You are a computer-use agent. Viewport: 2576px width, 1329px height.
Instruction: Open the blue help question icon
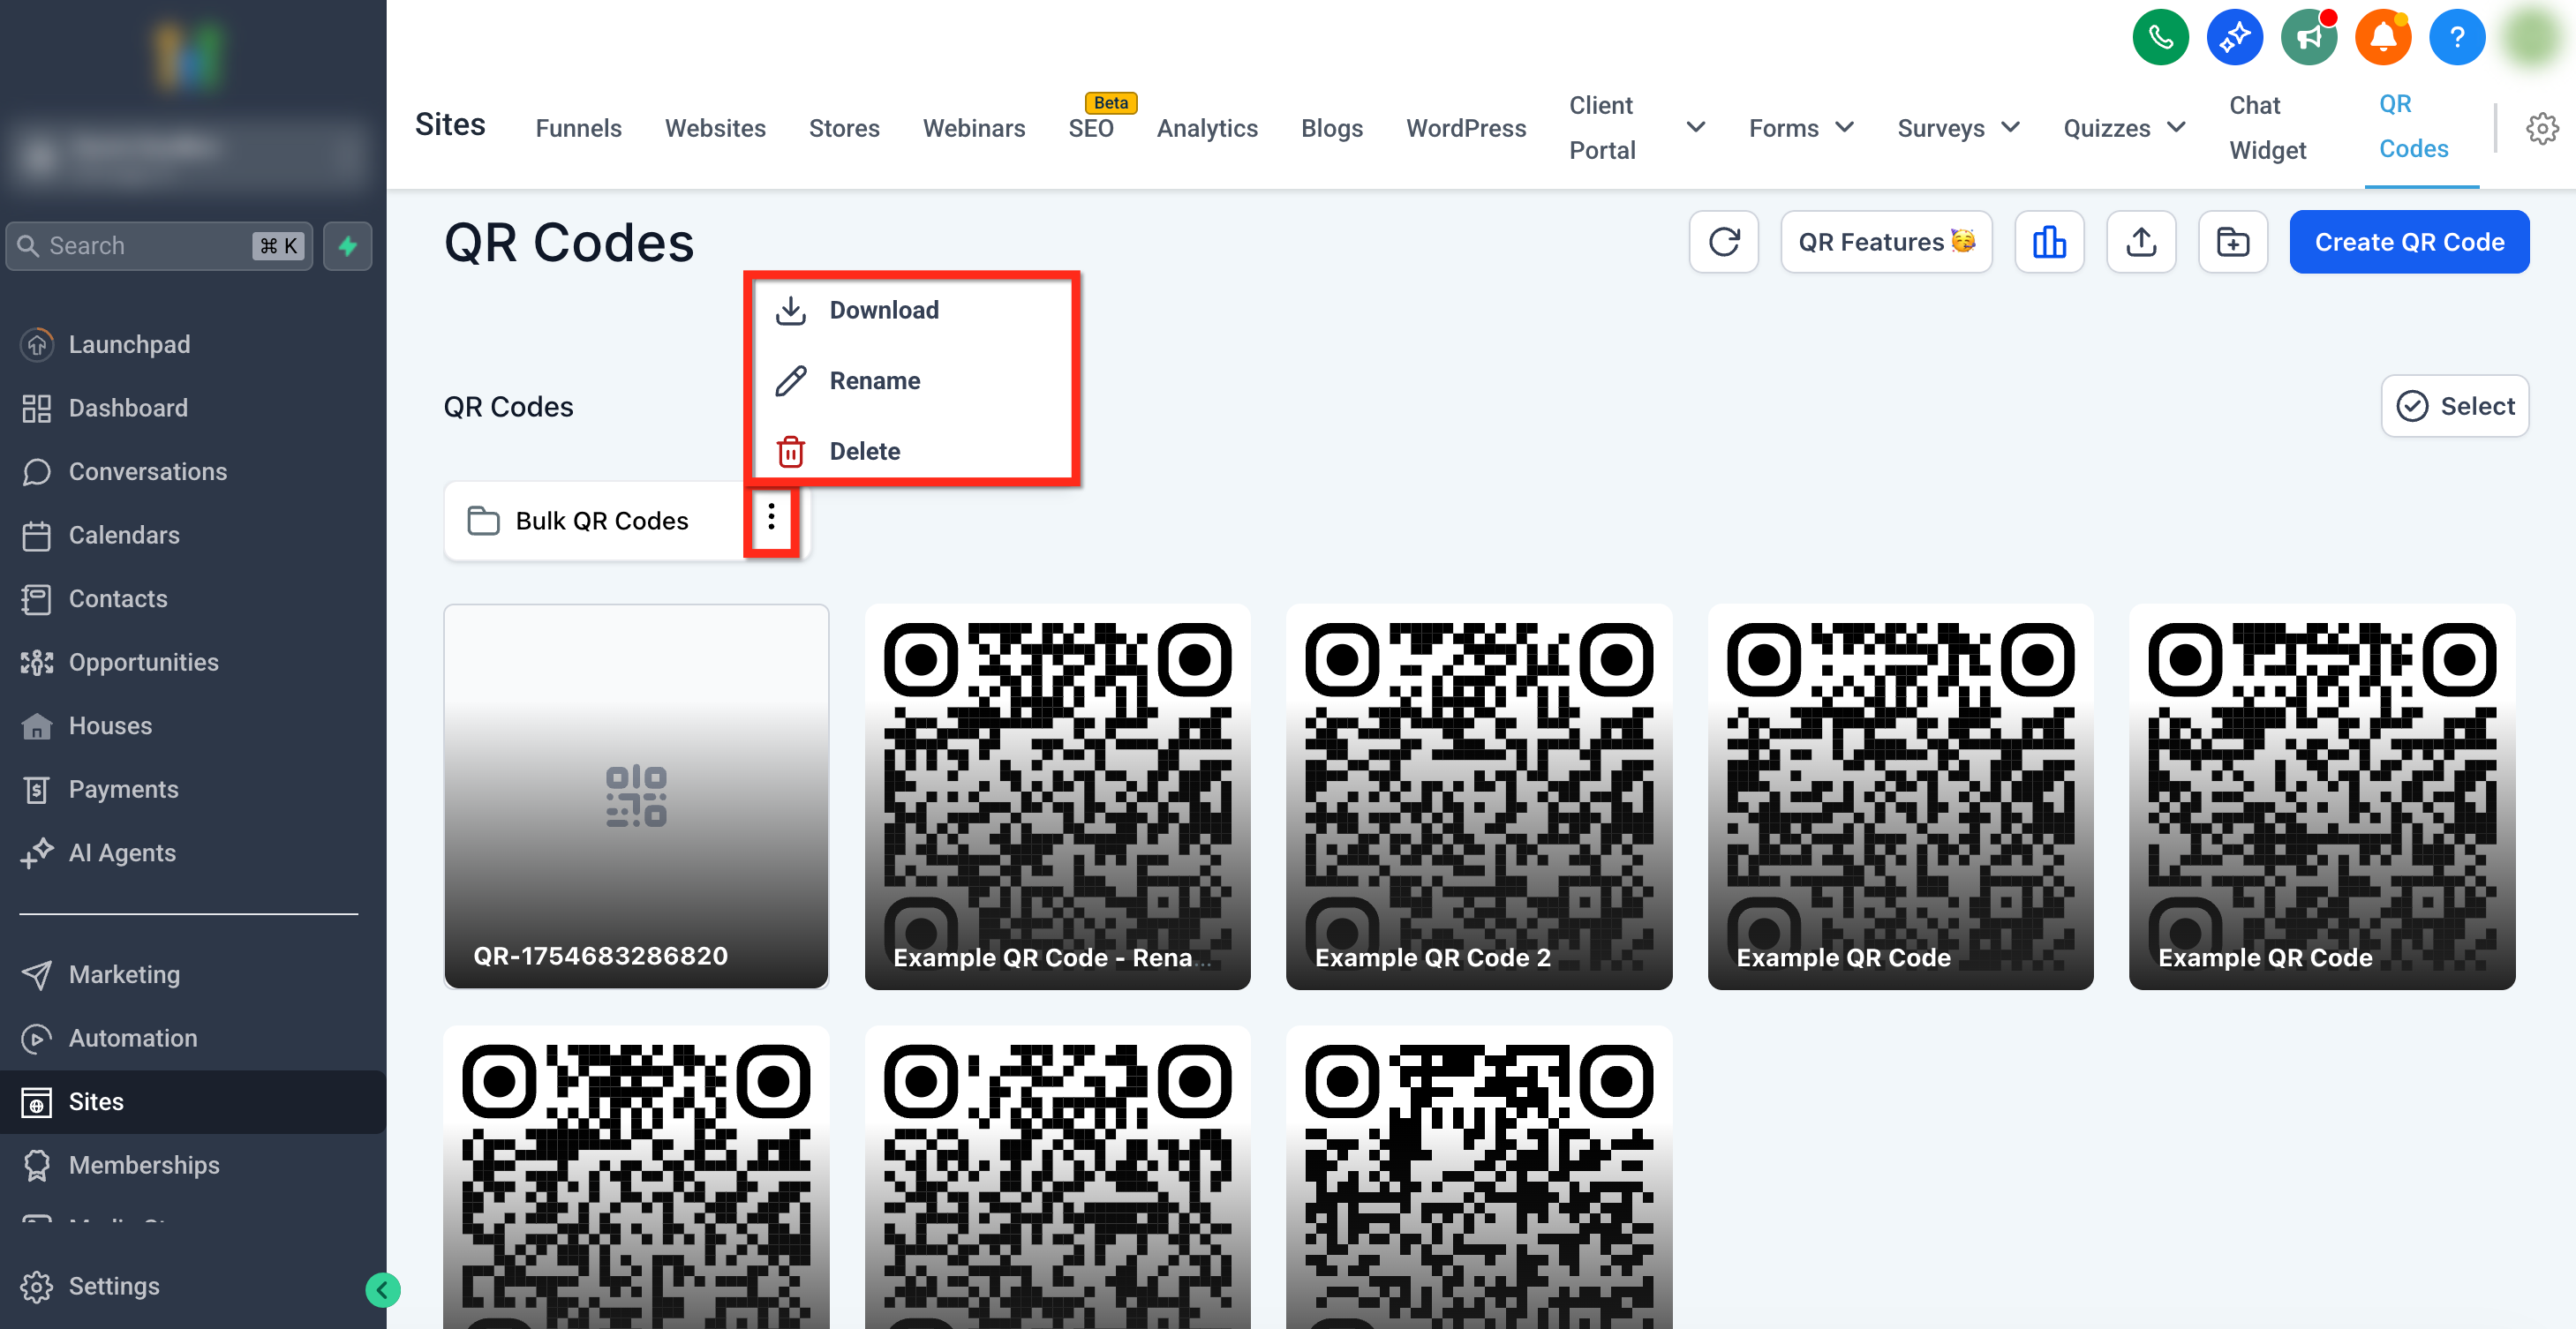(x=2456, y=38)
